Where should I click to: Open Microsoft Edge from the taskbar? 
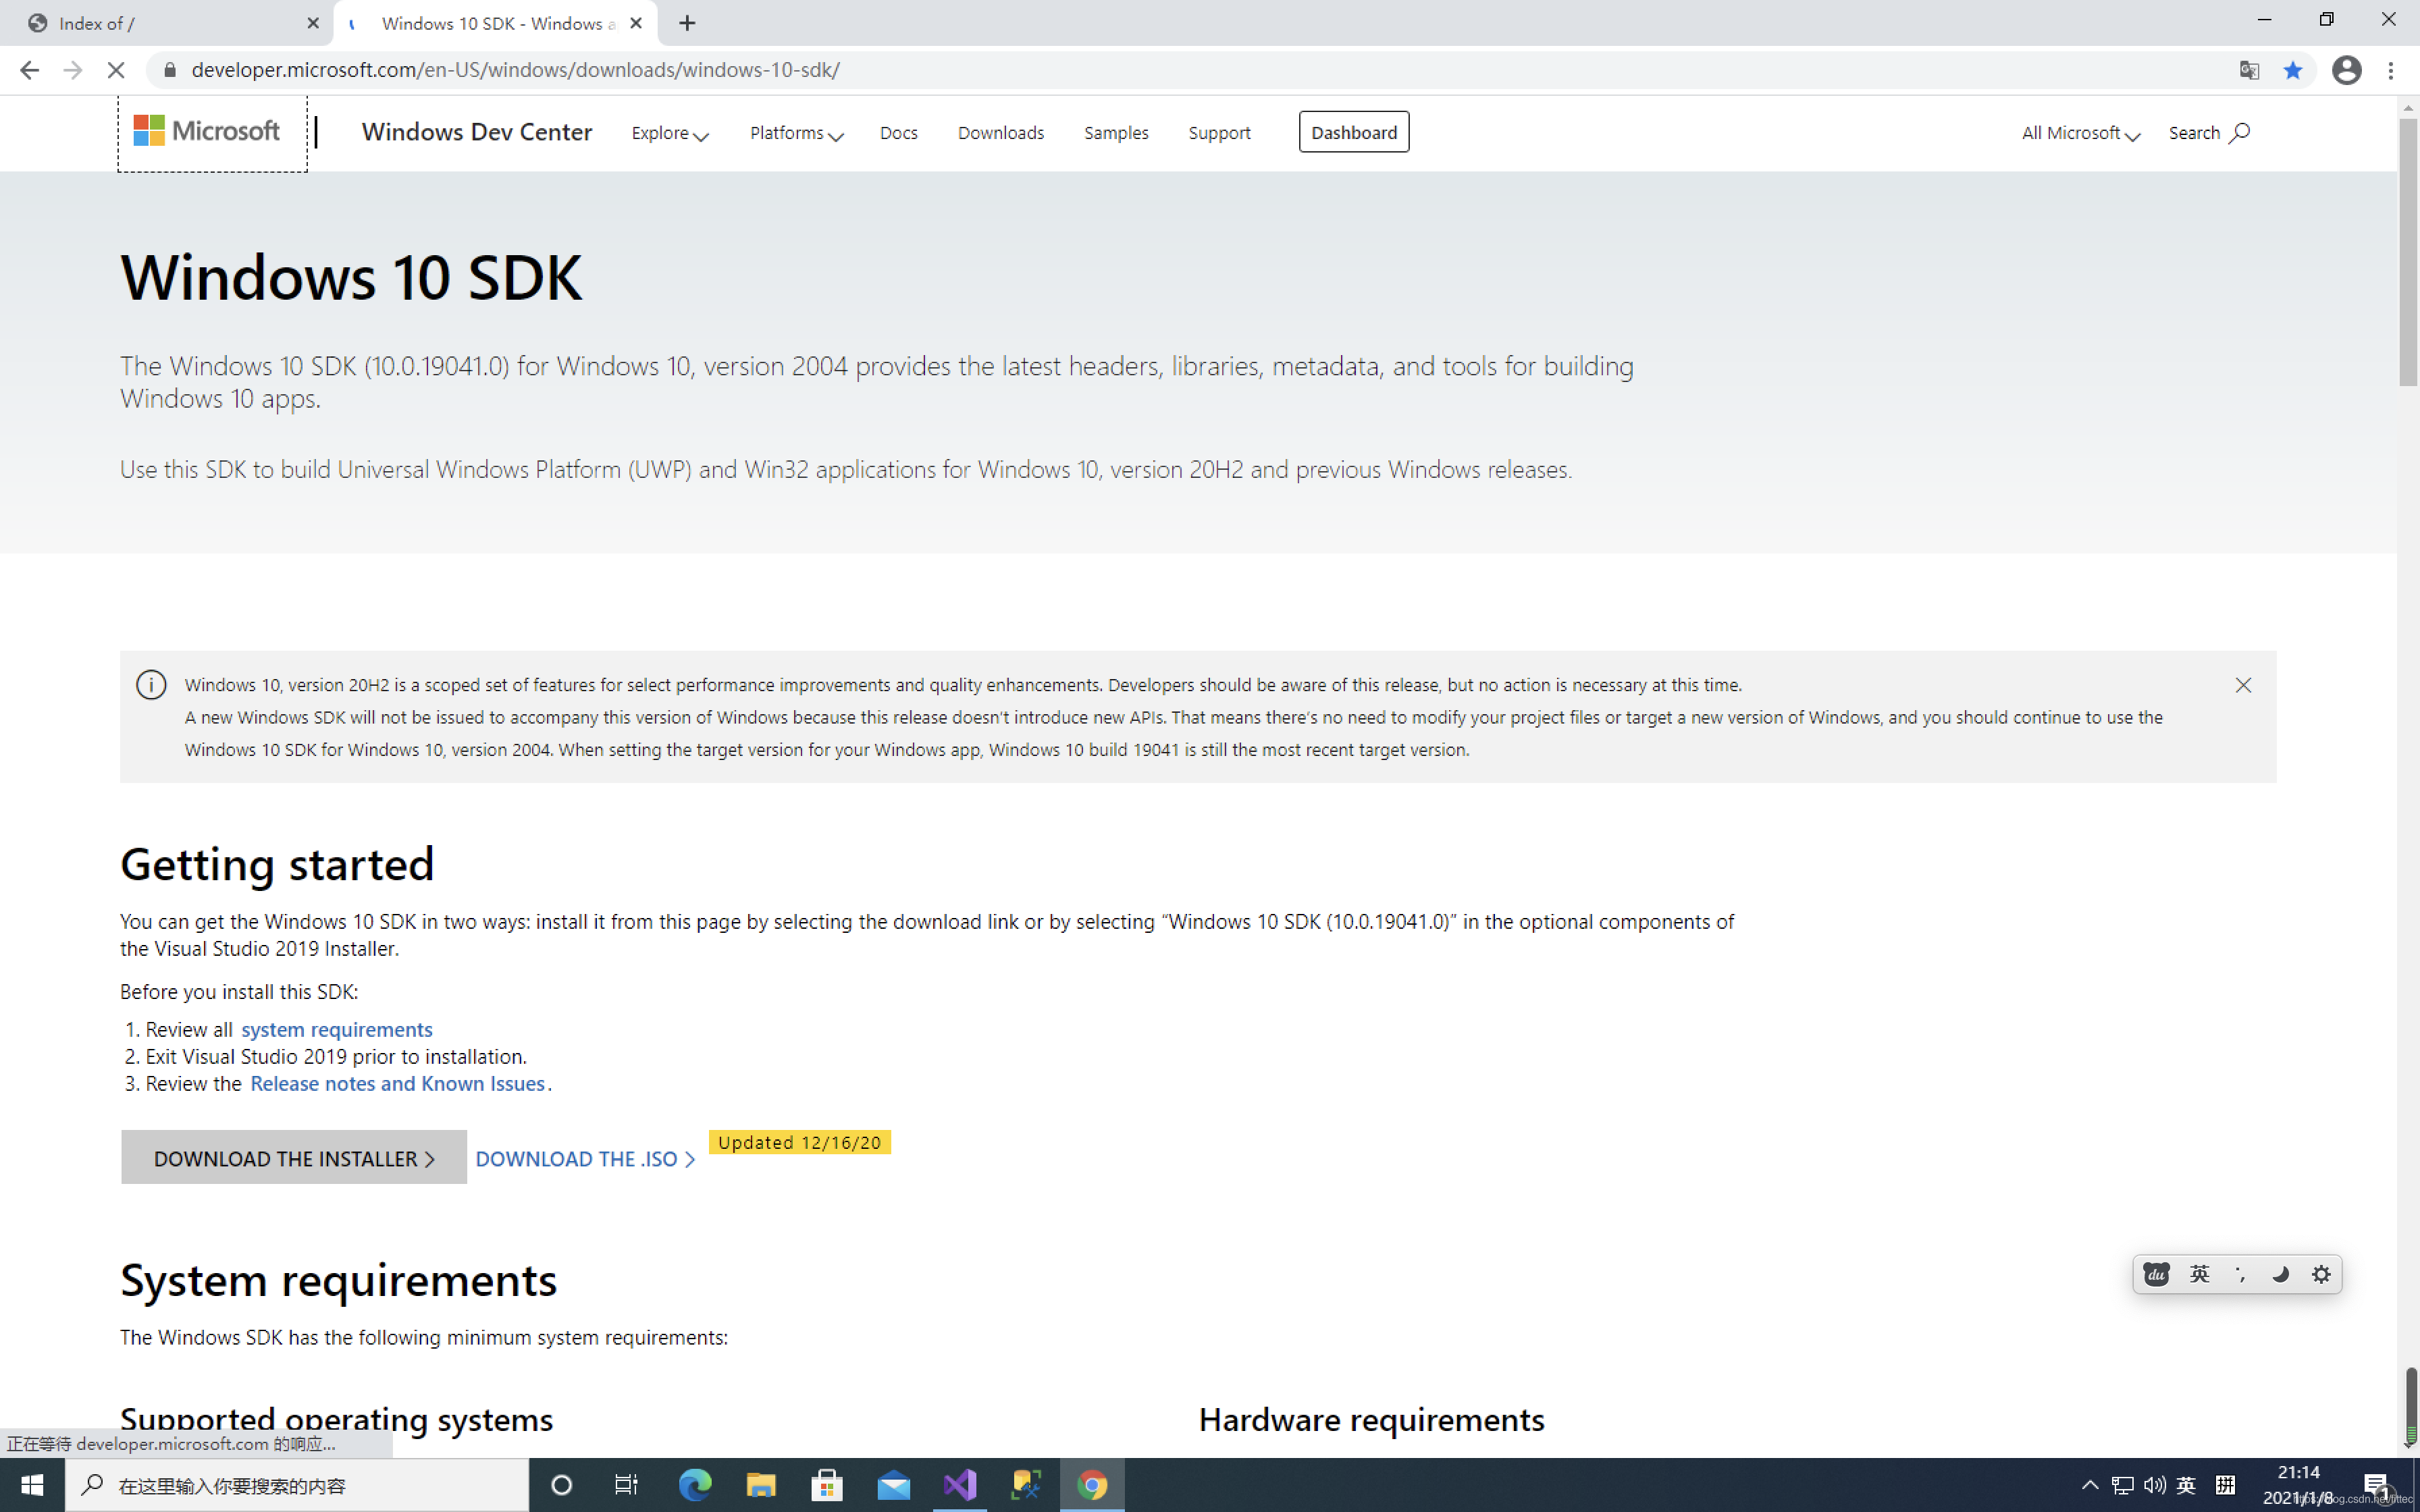(x=694, y=1485)
